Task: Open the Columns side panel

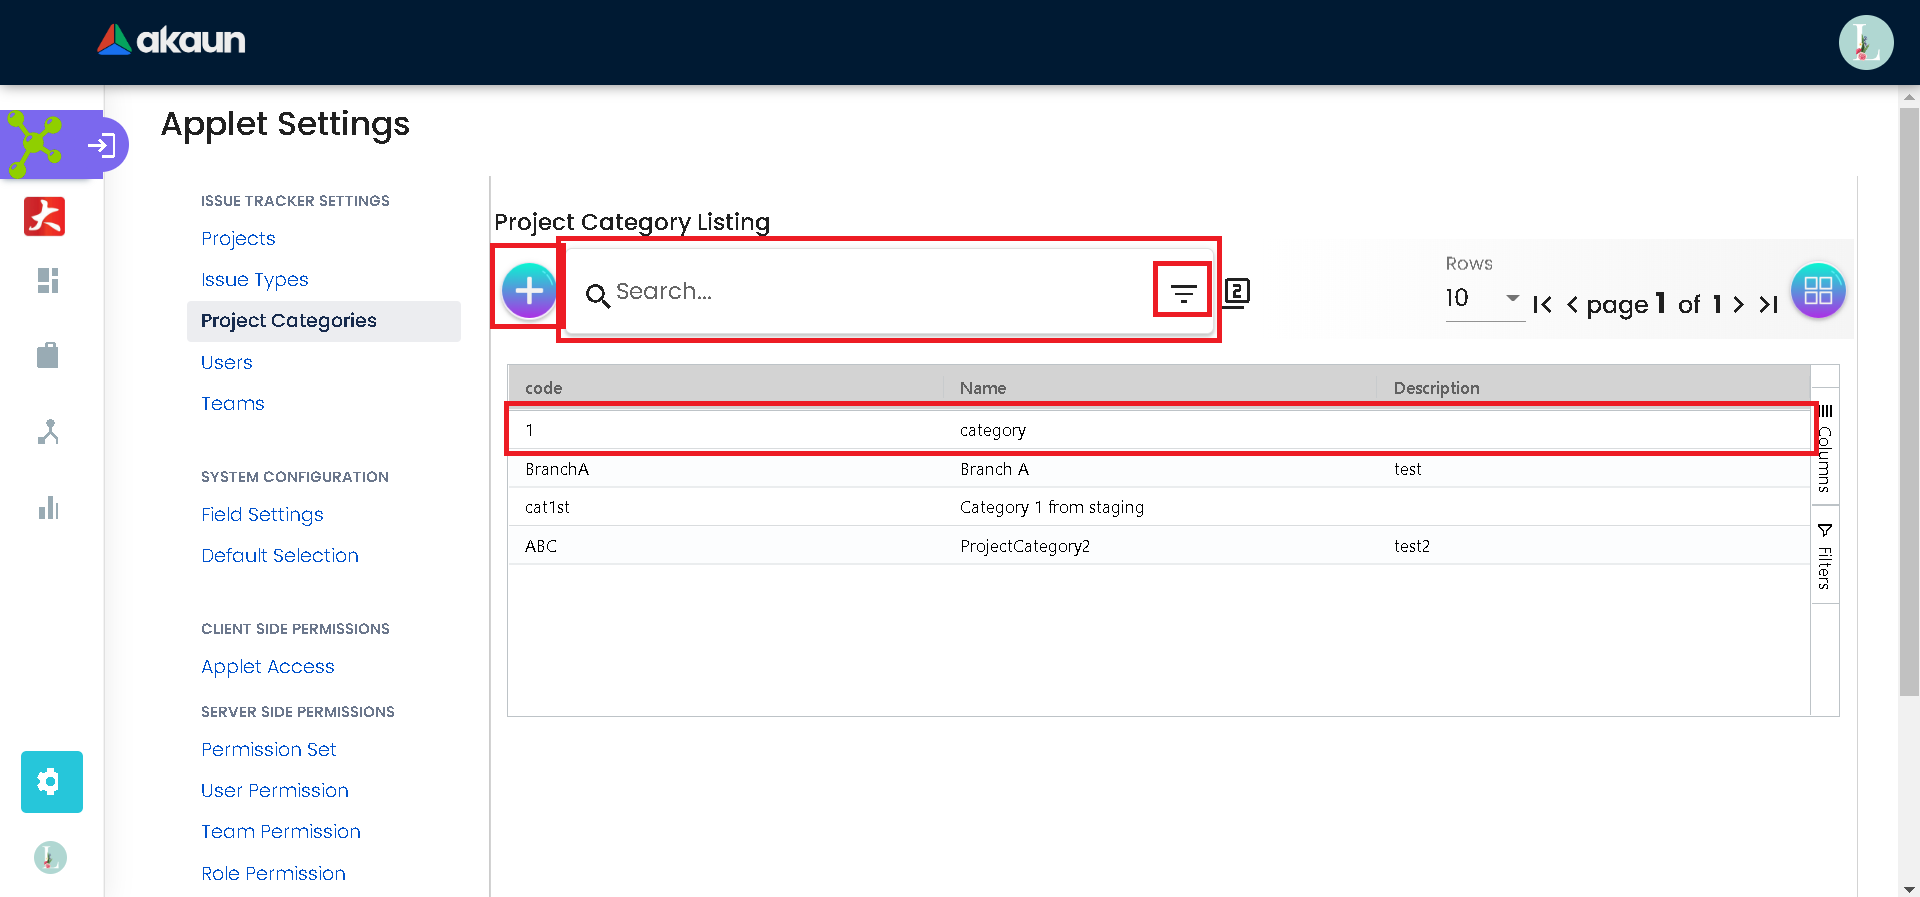Action: pos(1825,448)
